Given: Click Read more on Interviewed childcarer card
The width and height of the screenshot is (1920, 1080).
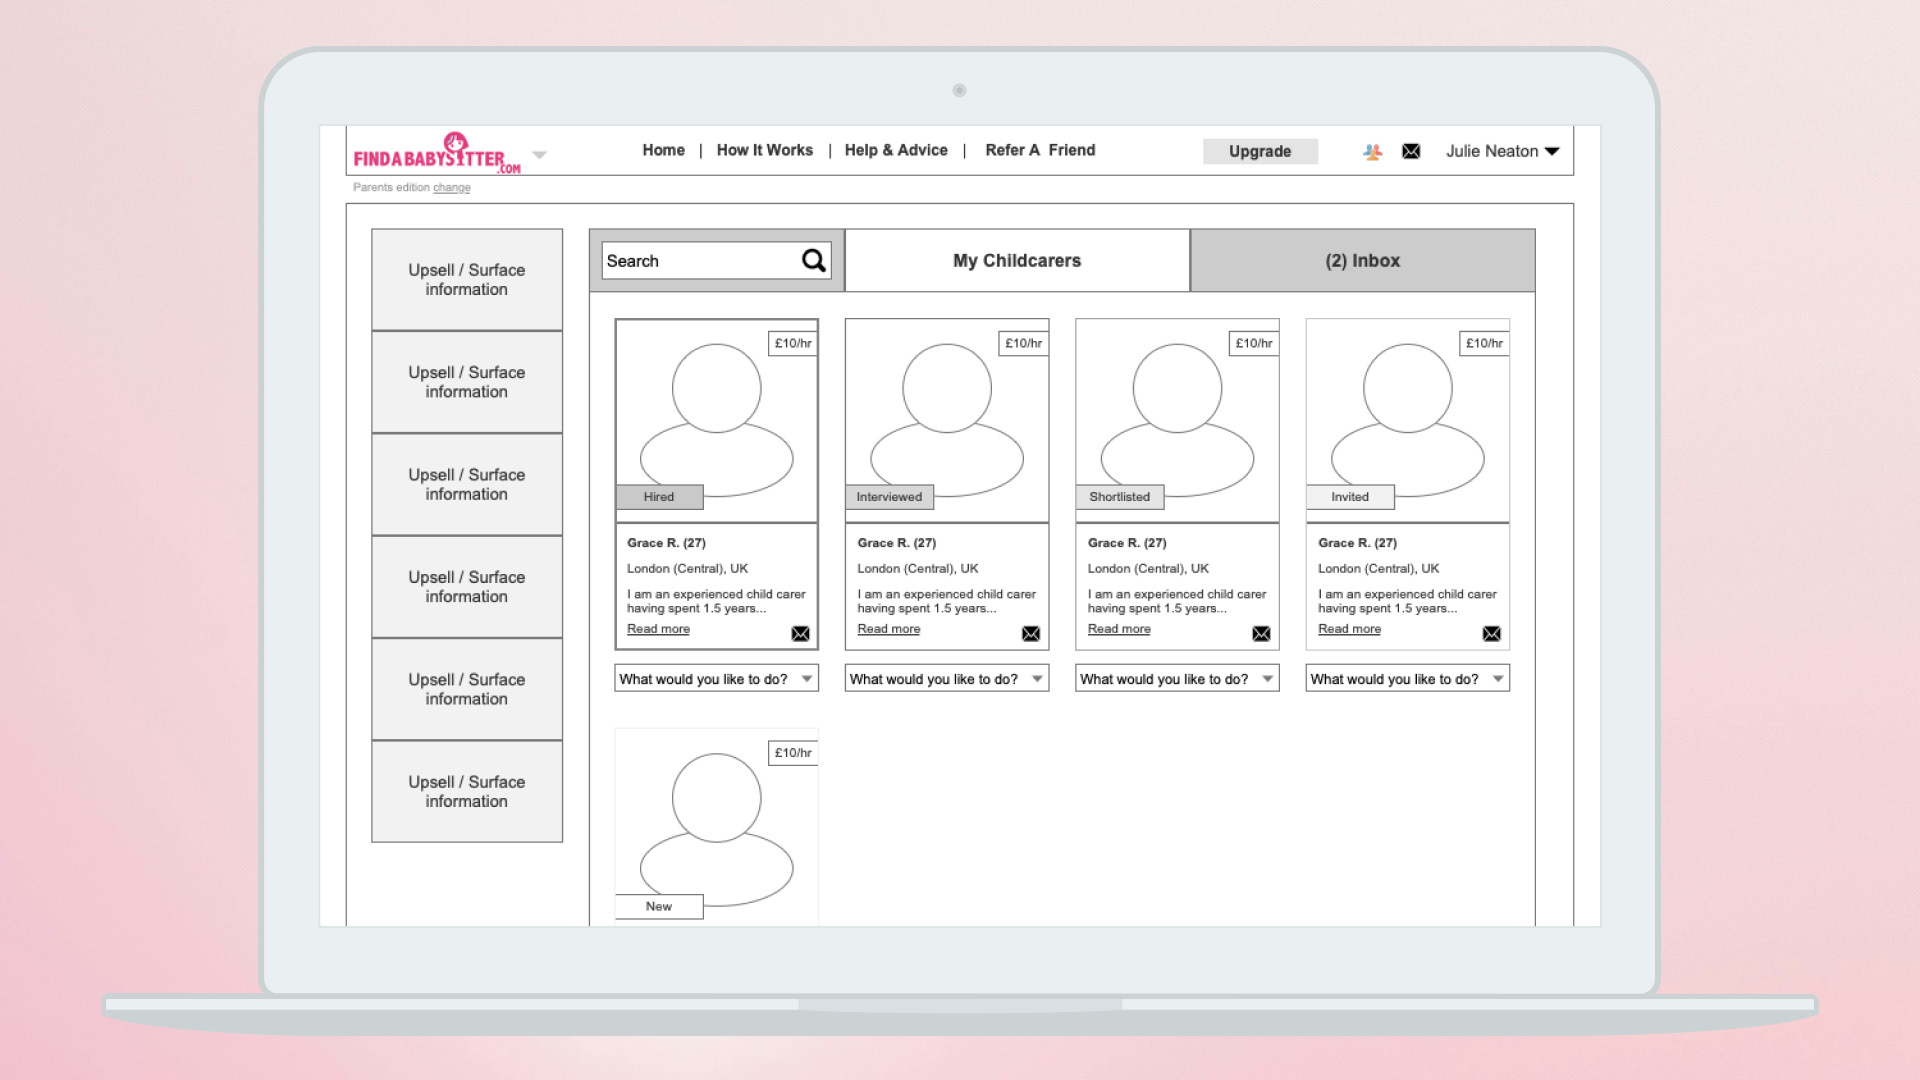Looking at the screenshot, I should click(x=888, y=629).
